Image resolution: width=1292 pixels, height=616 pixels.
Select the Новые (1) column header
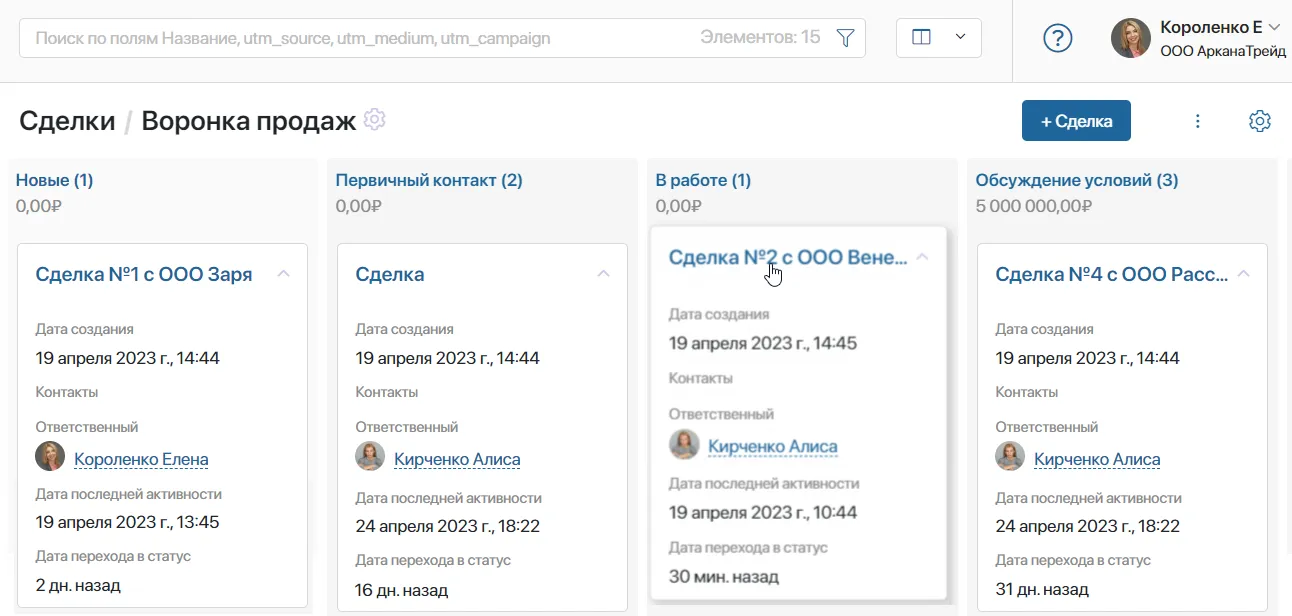click(54, 180)
